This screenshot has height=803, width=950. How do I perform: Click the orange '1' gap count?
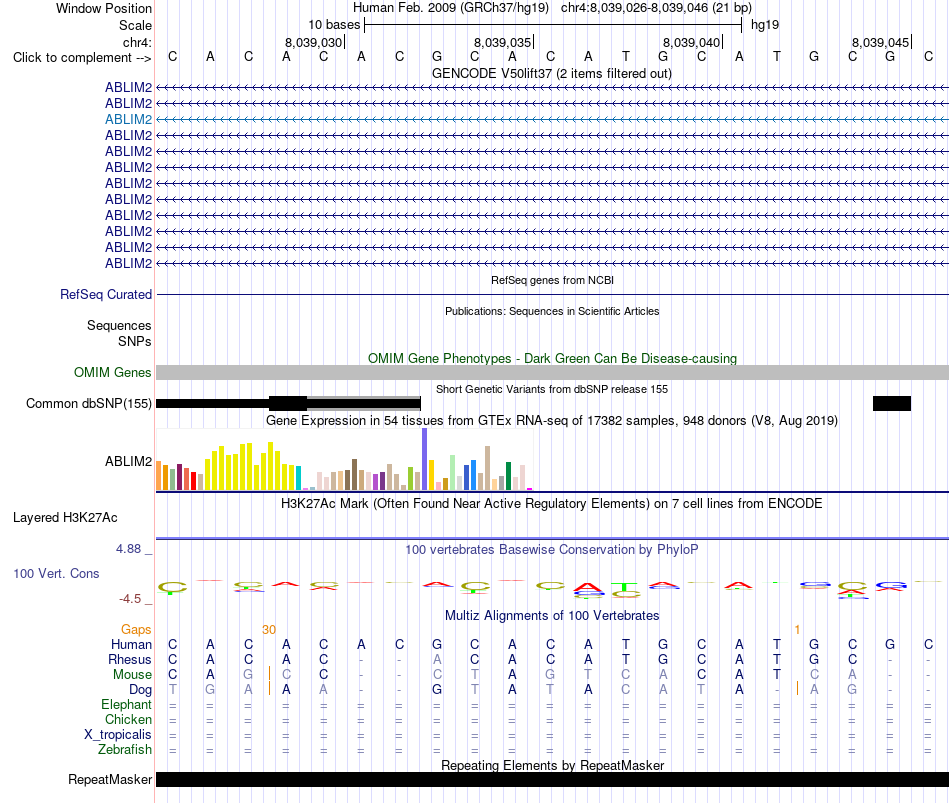797,630
